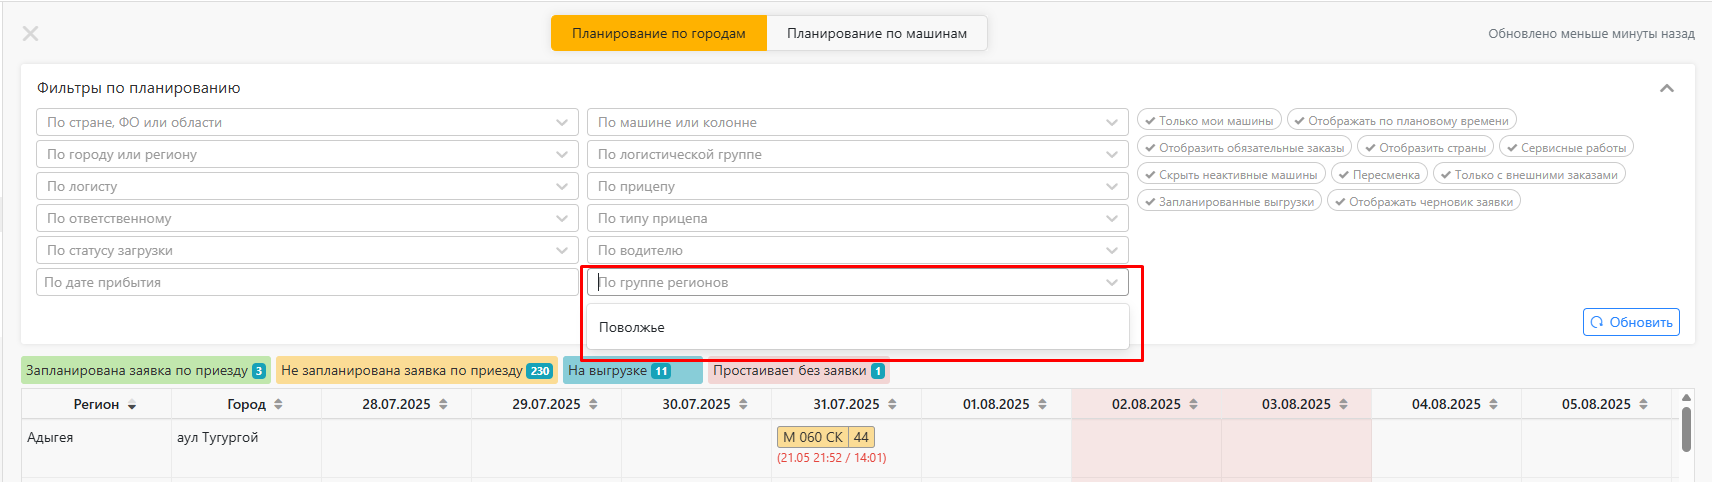Open 'По типу прицепа' dropdown
Viewport: 1712px width, 482px height.
(x=857, y=218)
